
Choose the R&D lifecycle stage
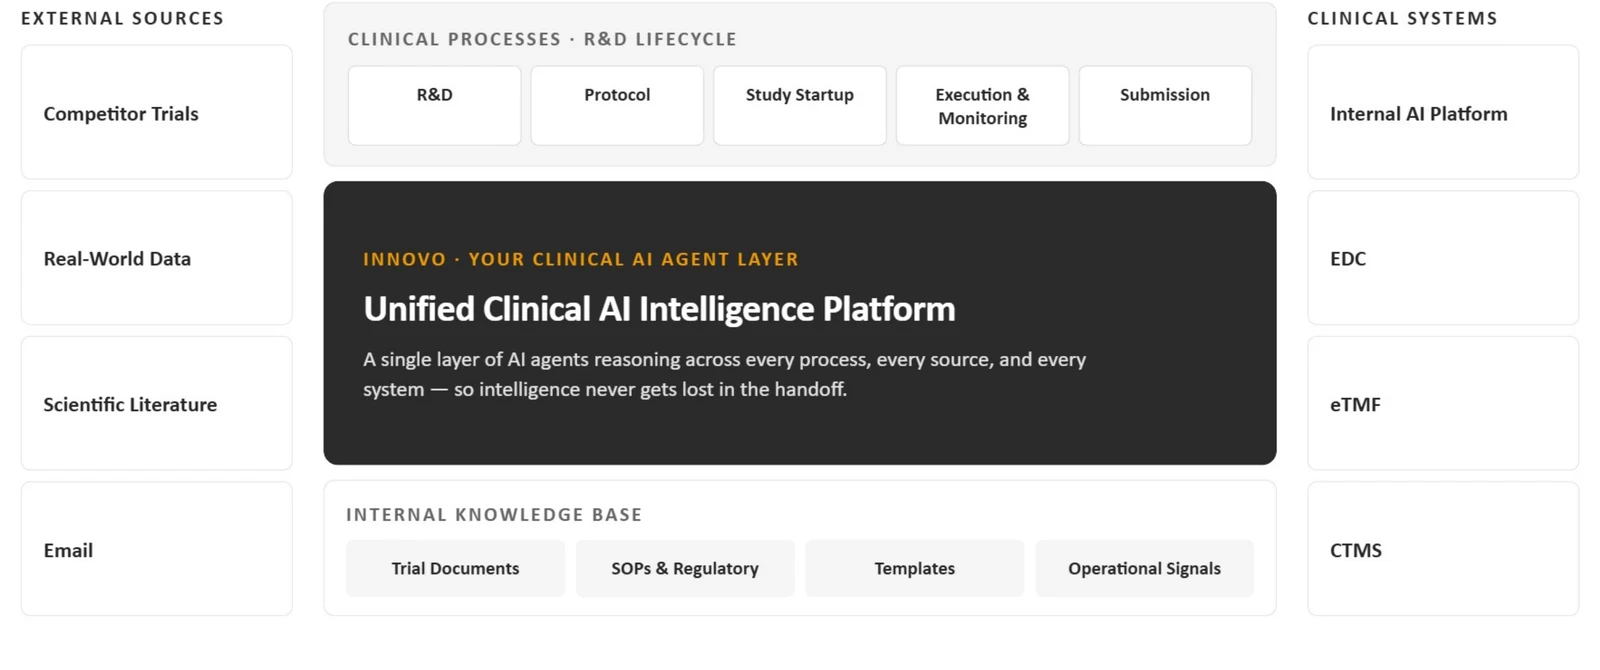(x=434, y=106)
